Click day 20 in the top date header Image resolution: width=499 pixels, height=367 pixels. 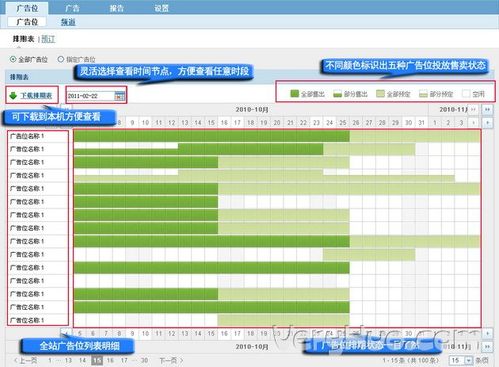tap(277, 123)
